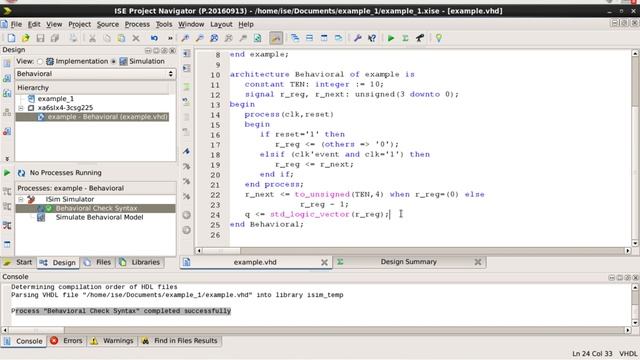Click the Zoom Out magnifier icon
The height and width of the screenshot is (360, 640).
point(200,38)
